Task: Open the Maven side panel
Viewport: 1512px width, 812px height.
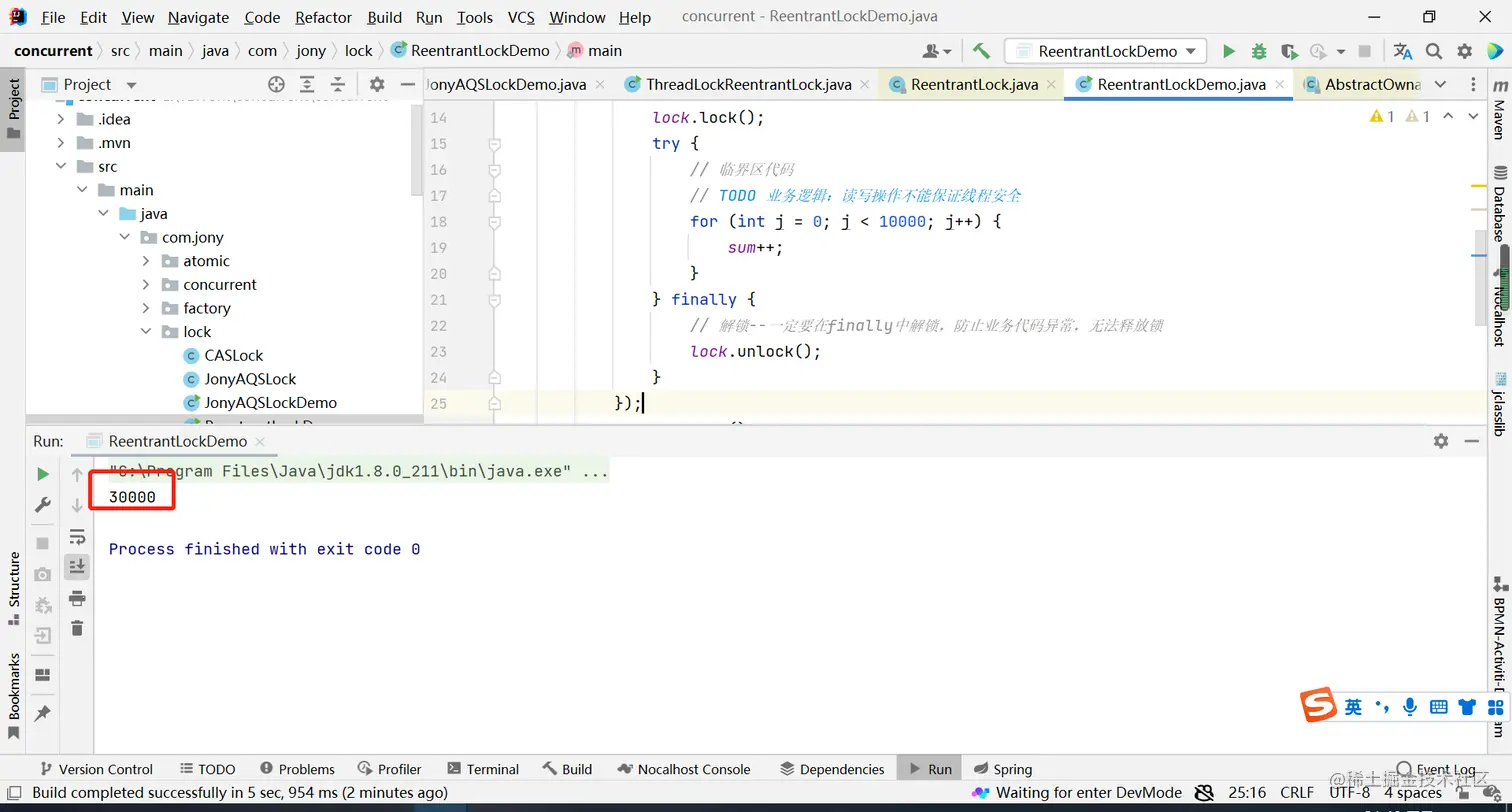Action: pyautogui.click(x=1499, y=112)
